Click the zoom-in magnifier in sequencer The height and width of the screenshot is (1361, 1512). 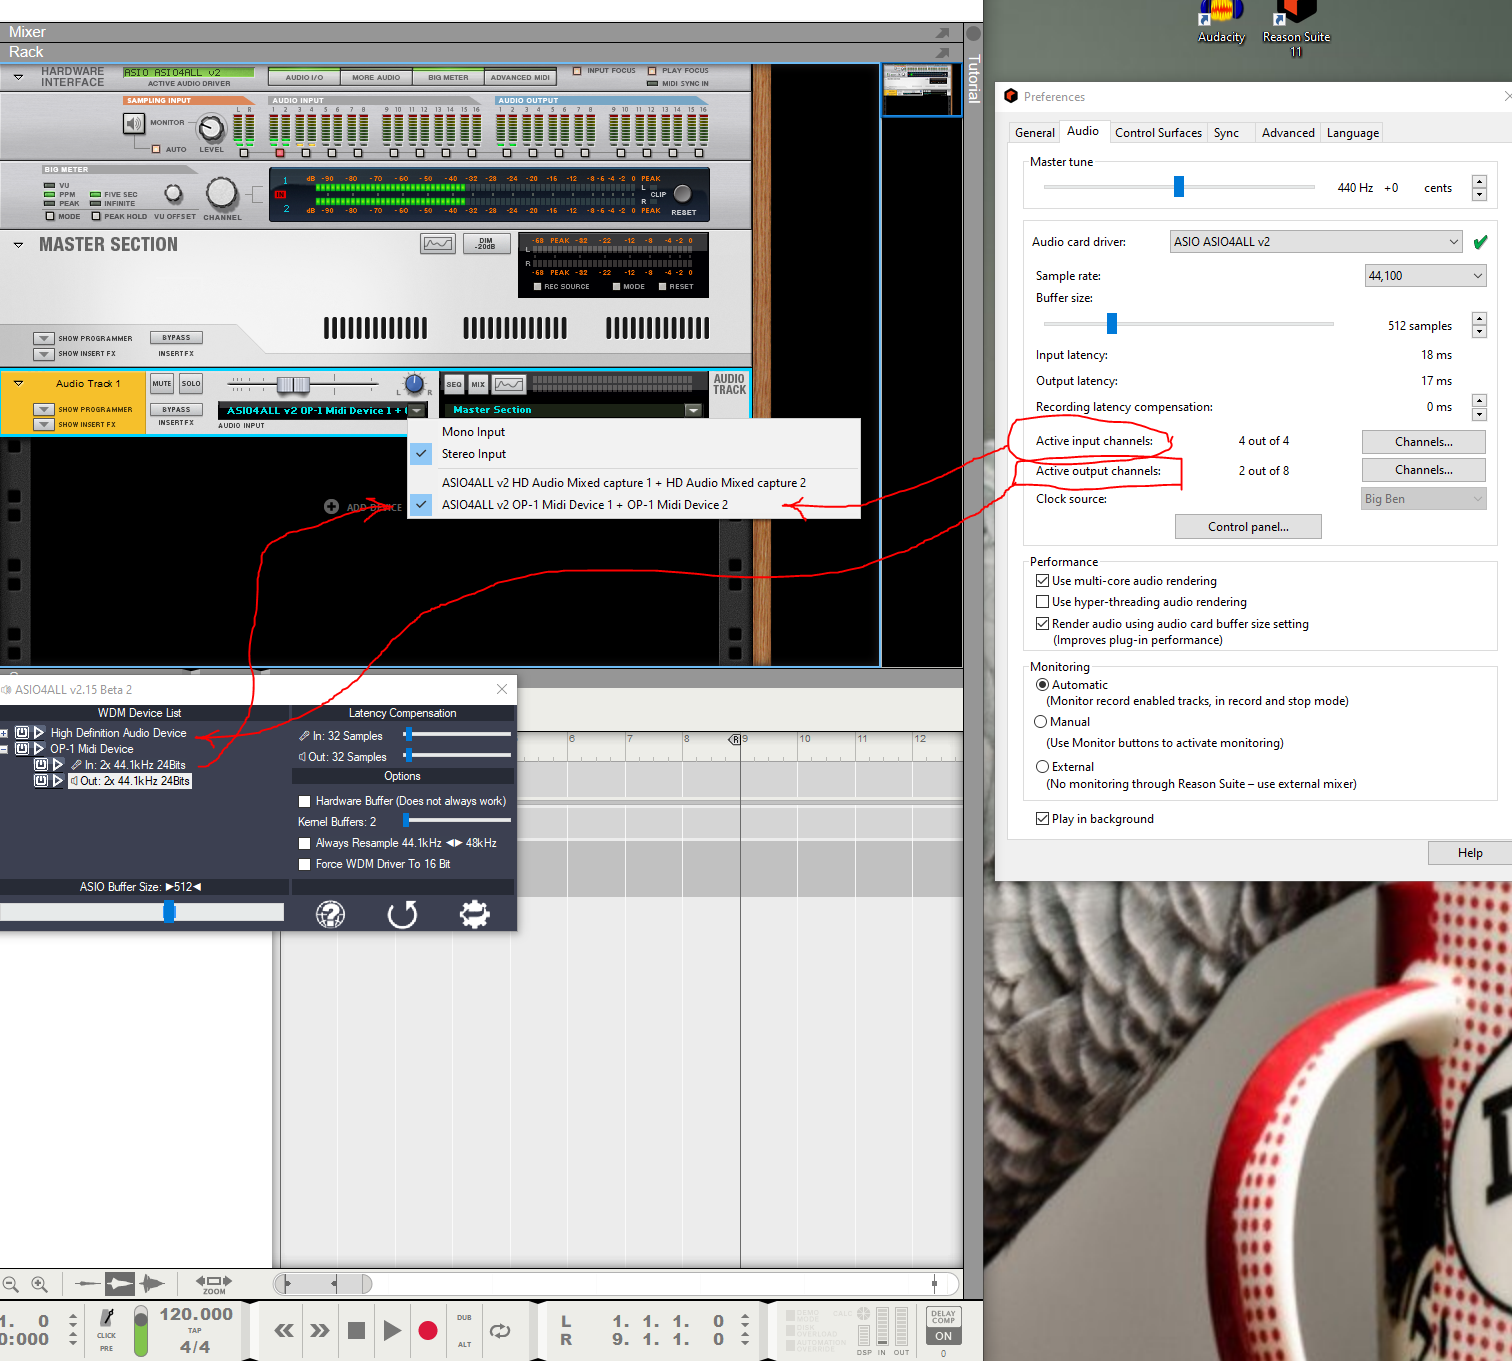click(x=39, y=1284)
